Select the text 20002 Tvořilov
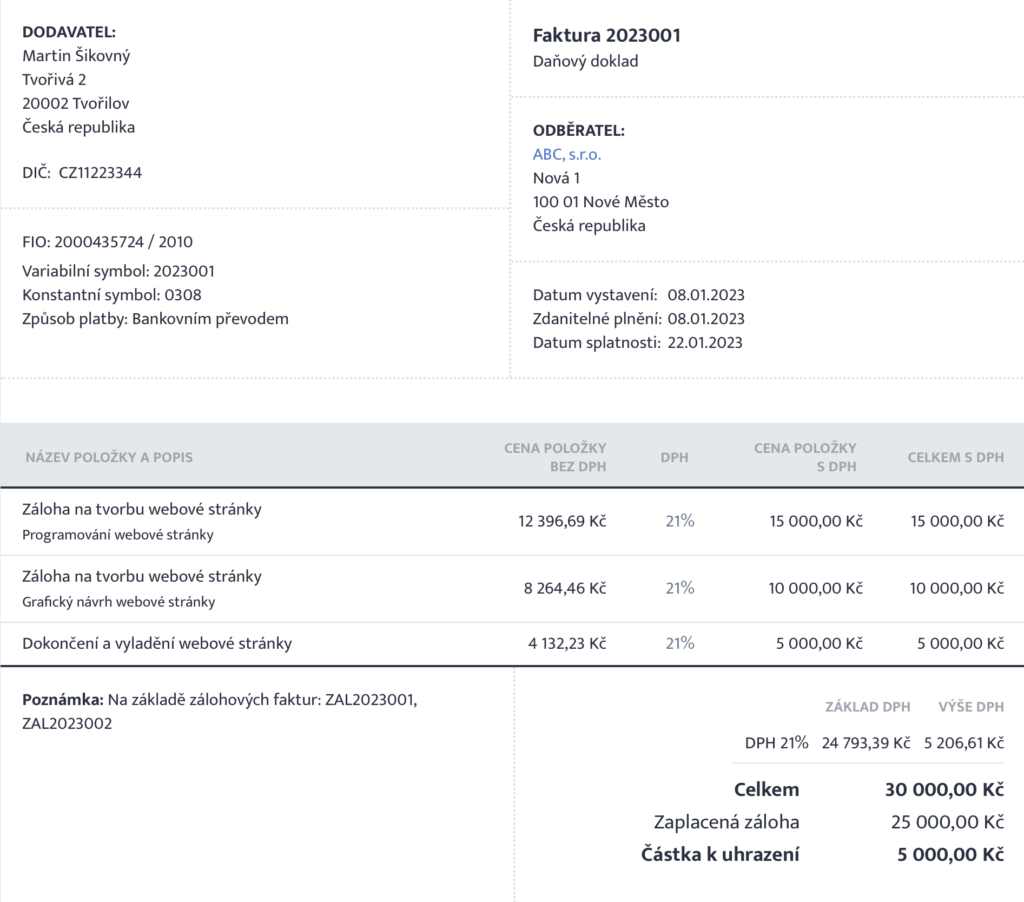1024x902 pixels. [76, 103]
